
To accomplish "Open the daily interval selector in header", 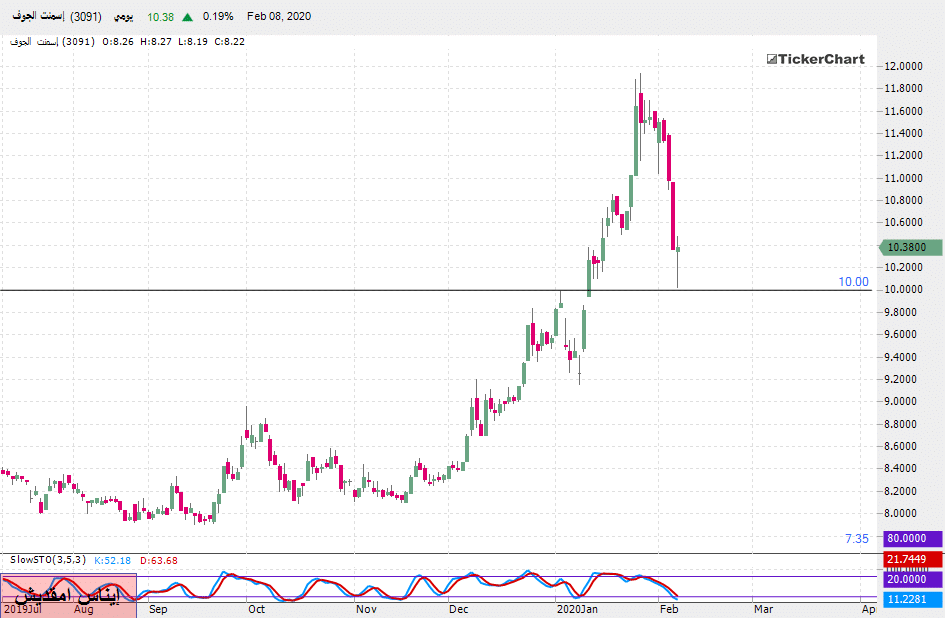I will 120,17.
